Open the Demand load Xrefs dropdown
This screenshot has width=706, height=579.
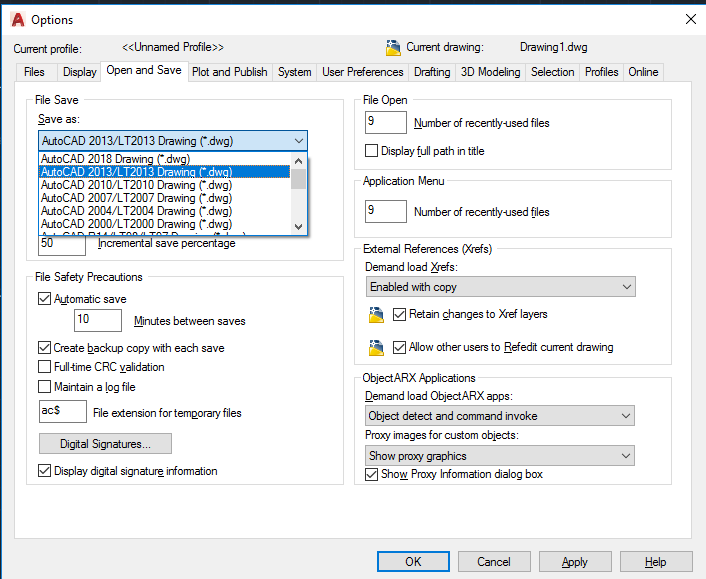500,287
